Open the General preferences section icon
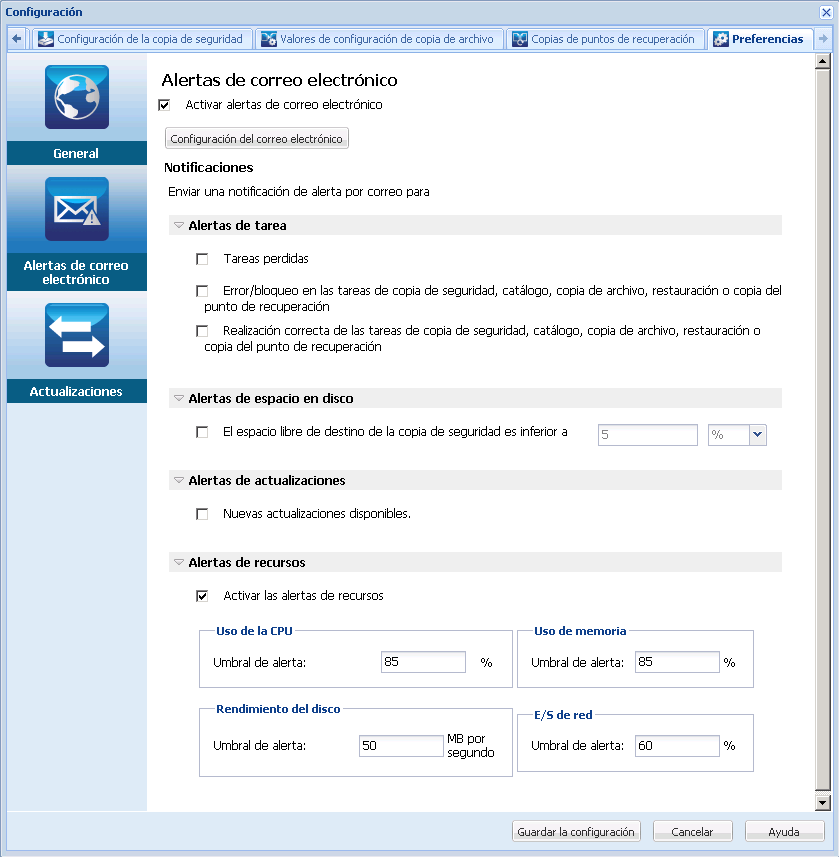This screenshot has height=857, width=839. coord(77,97)
